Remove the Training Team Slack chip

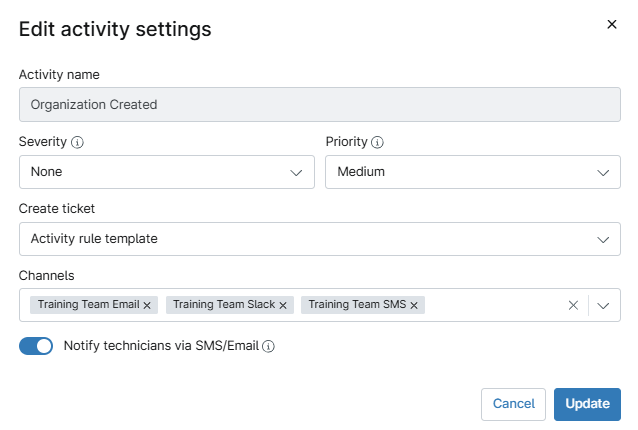coord(283,305)
